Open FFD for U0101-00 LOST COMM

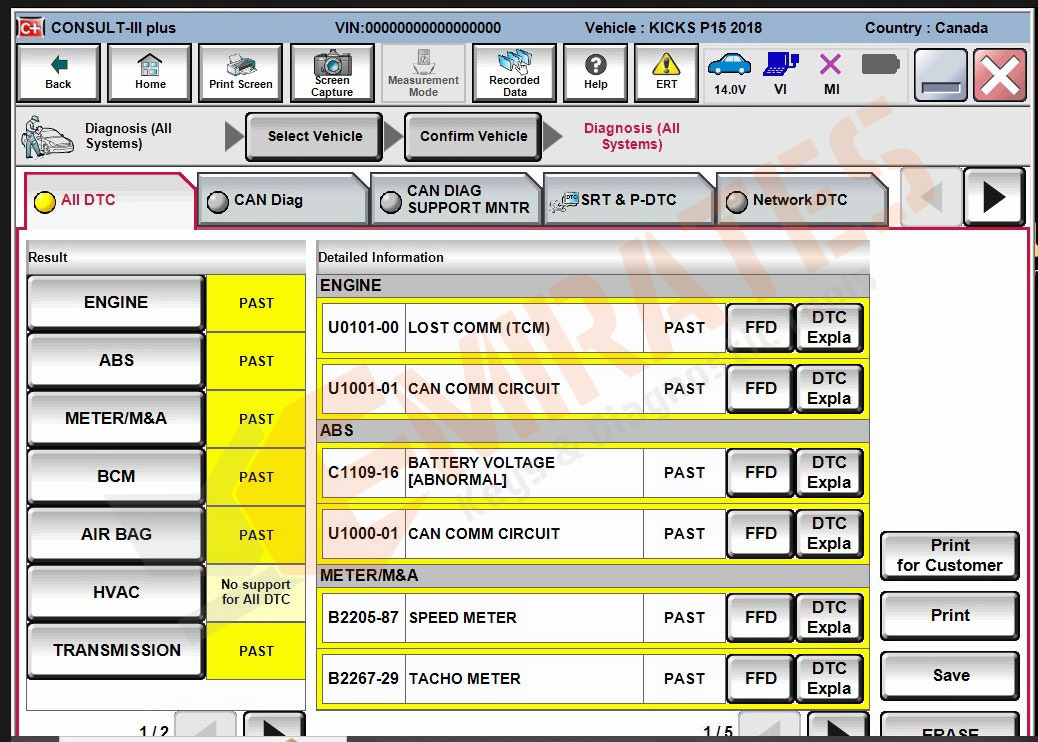760,328
